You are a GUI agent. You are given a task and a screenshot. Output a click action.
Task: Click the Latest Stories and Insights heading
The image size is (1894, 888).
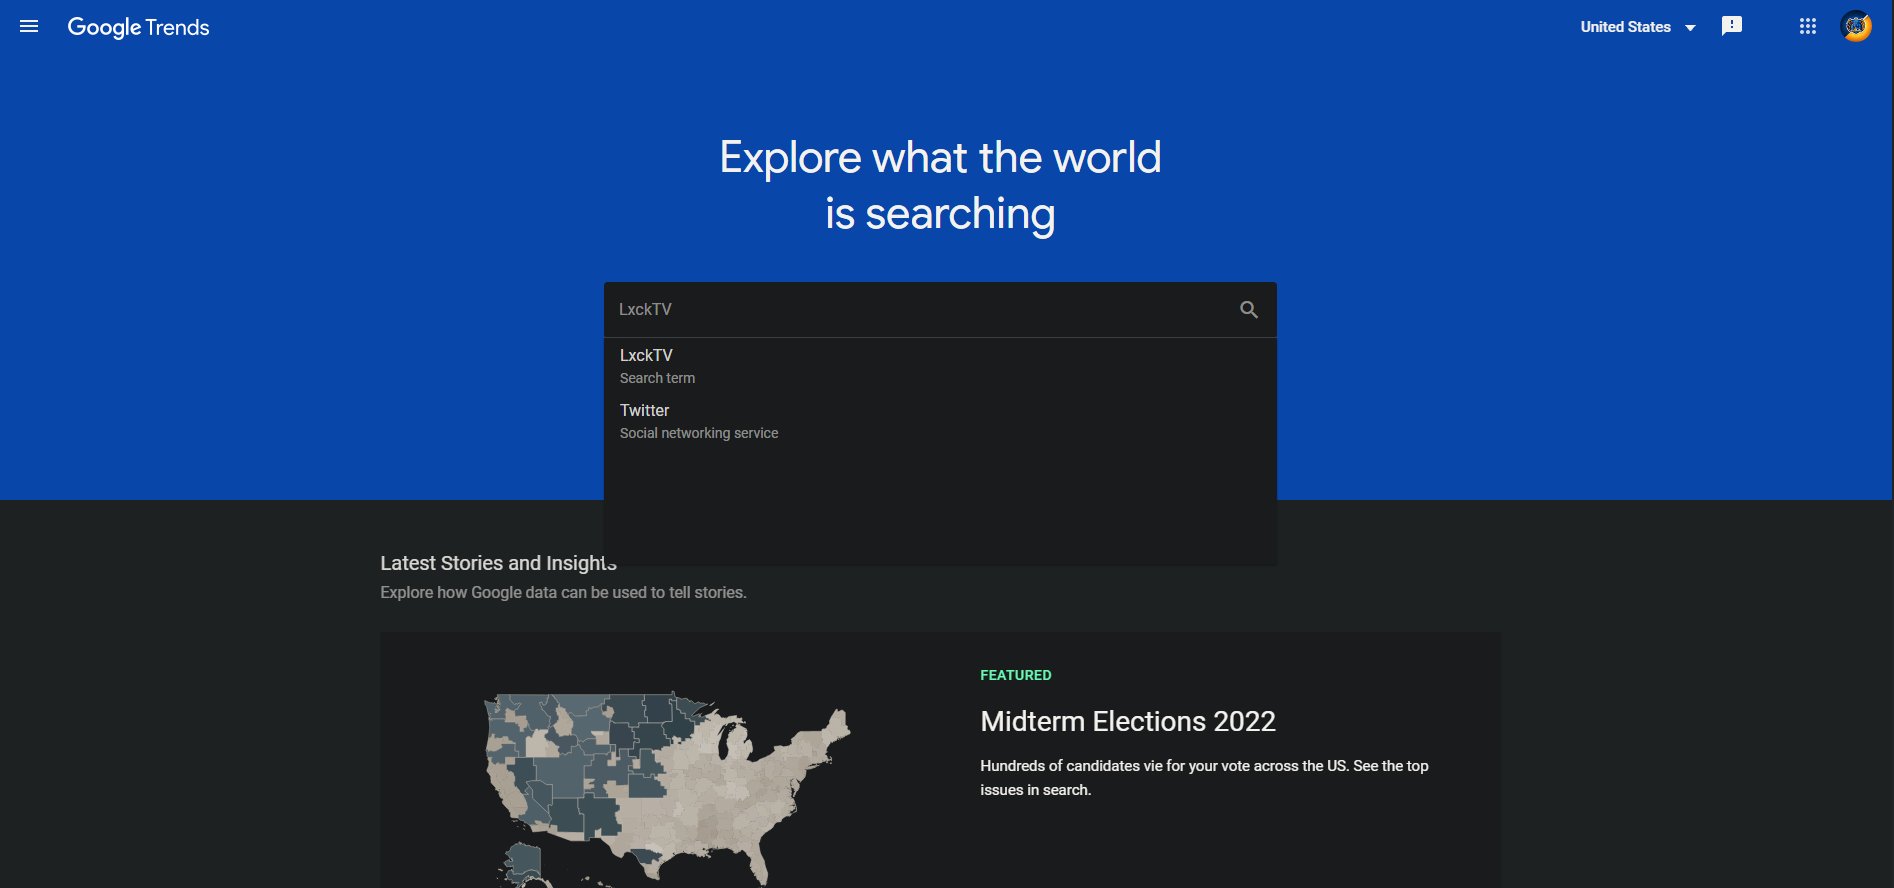(498, 563)
